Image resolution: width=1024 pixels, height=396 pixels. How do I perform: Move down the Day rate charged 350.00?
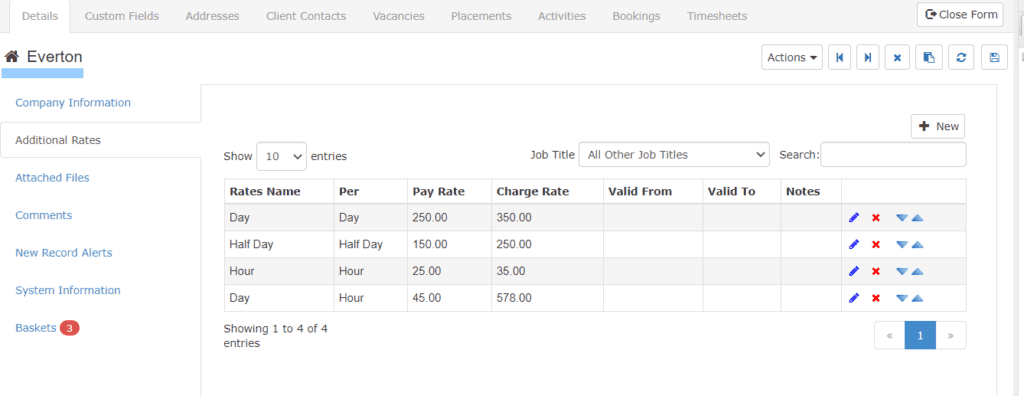(x=902, y=218)
